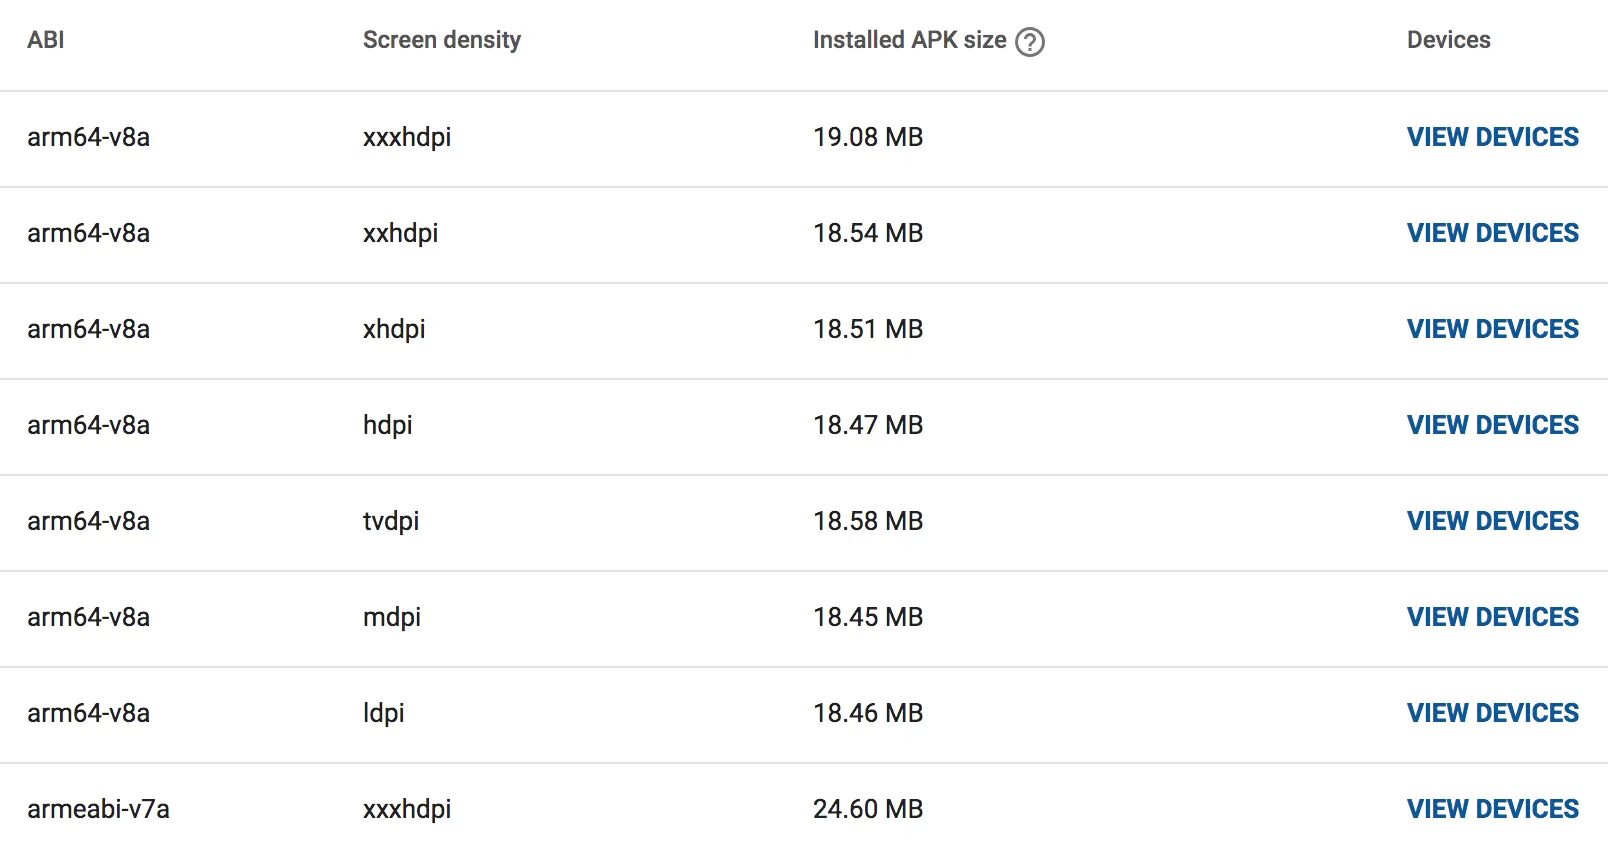Click the Installed APK size header text

tap(909, 40)
